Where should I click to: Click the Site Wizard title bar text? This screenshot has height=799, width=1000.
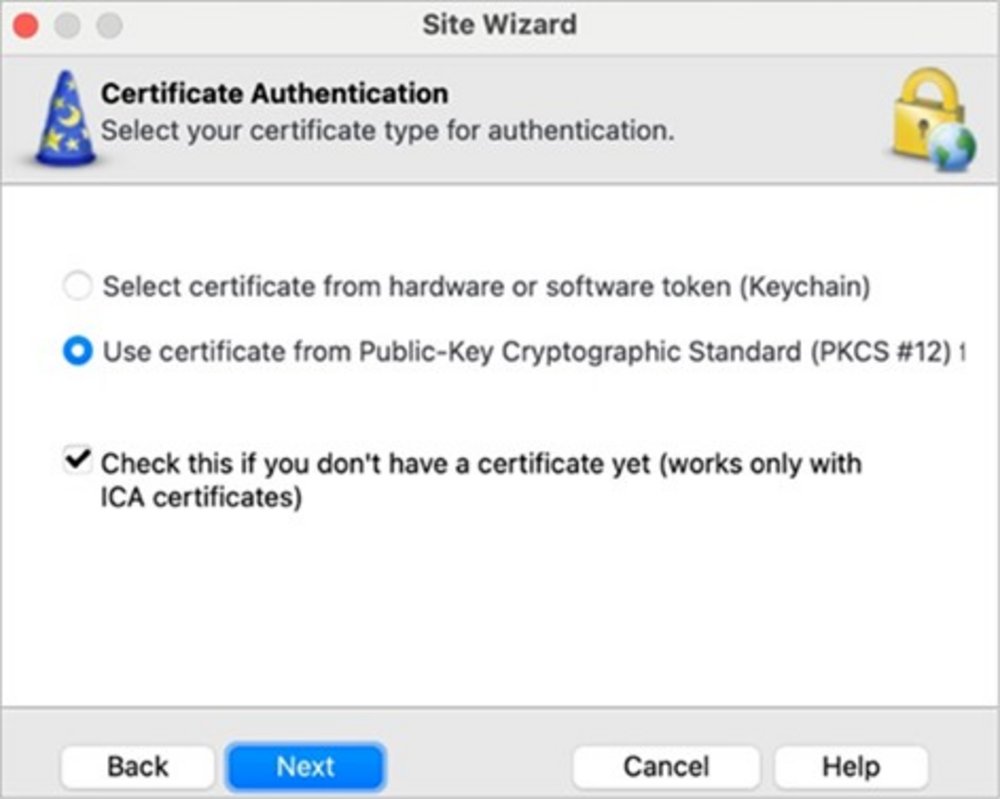point(499,25)
